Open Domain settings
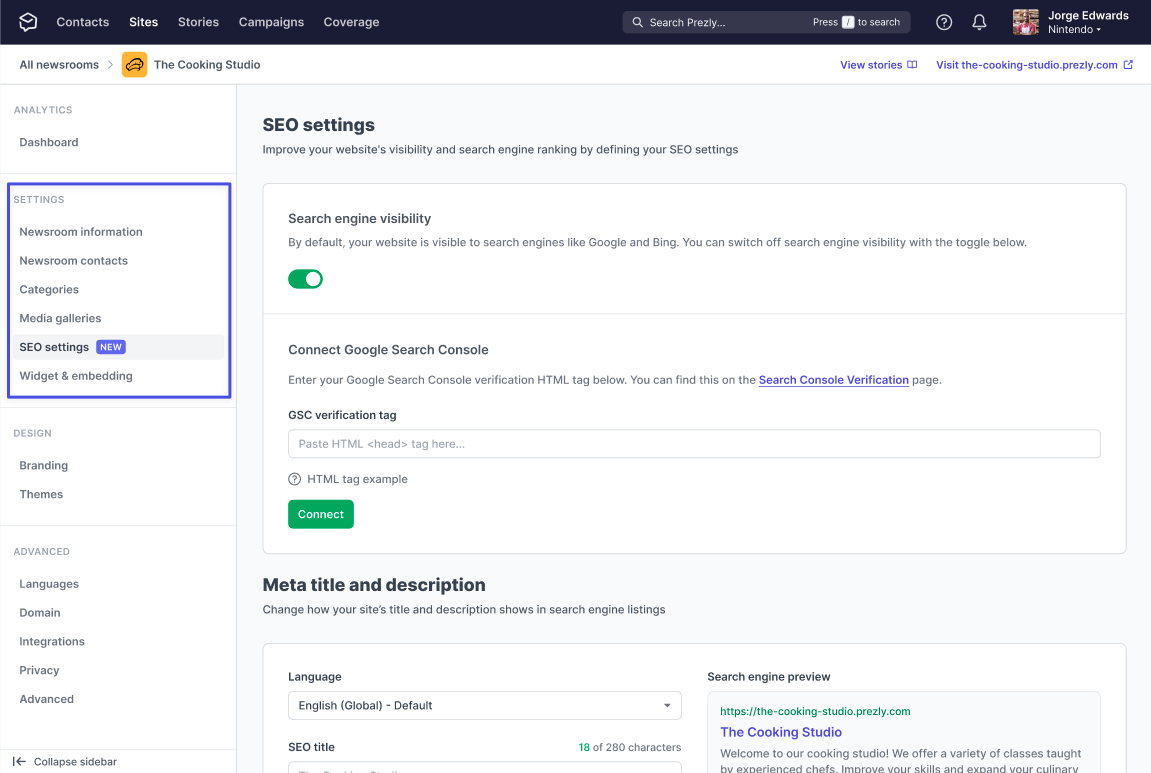 pos(40,612)
